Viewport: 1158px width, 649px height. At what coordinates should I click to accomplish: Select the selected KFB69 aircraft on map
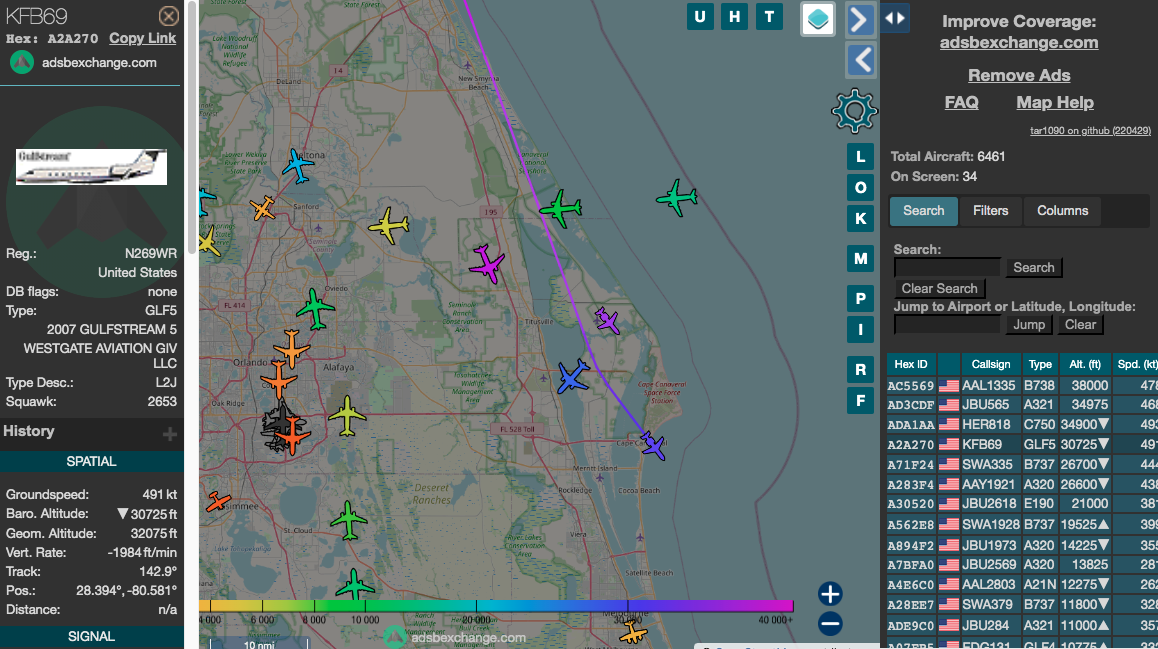[x=653, y=445]
